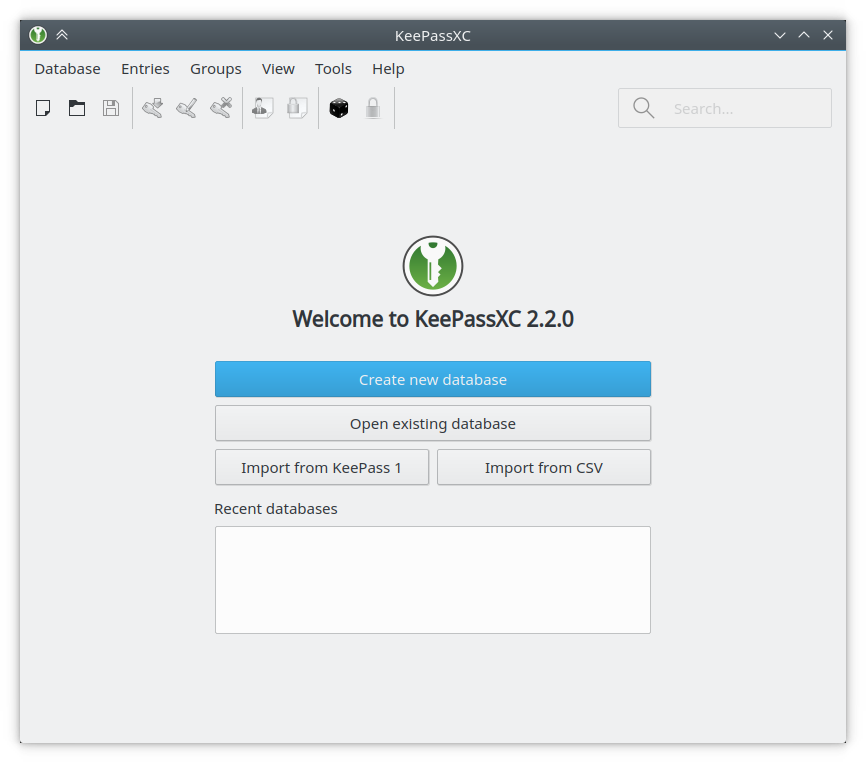This screenshot has width=866, height=763.
Task: Click Import from CSV button
Action: click(x=544, y=468)
